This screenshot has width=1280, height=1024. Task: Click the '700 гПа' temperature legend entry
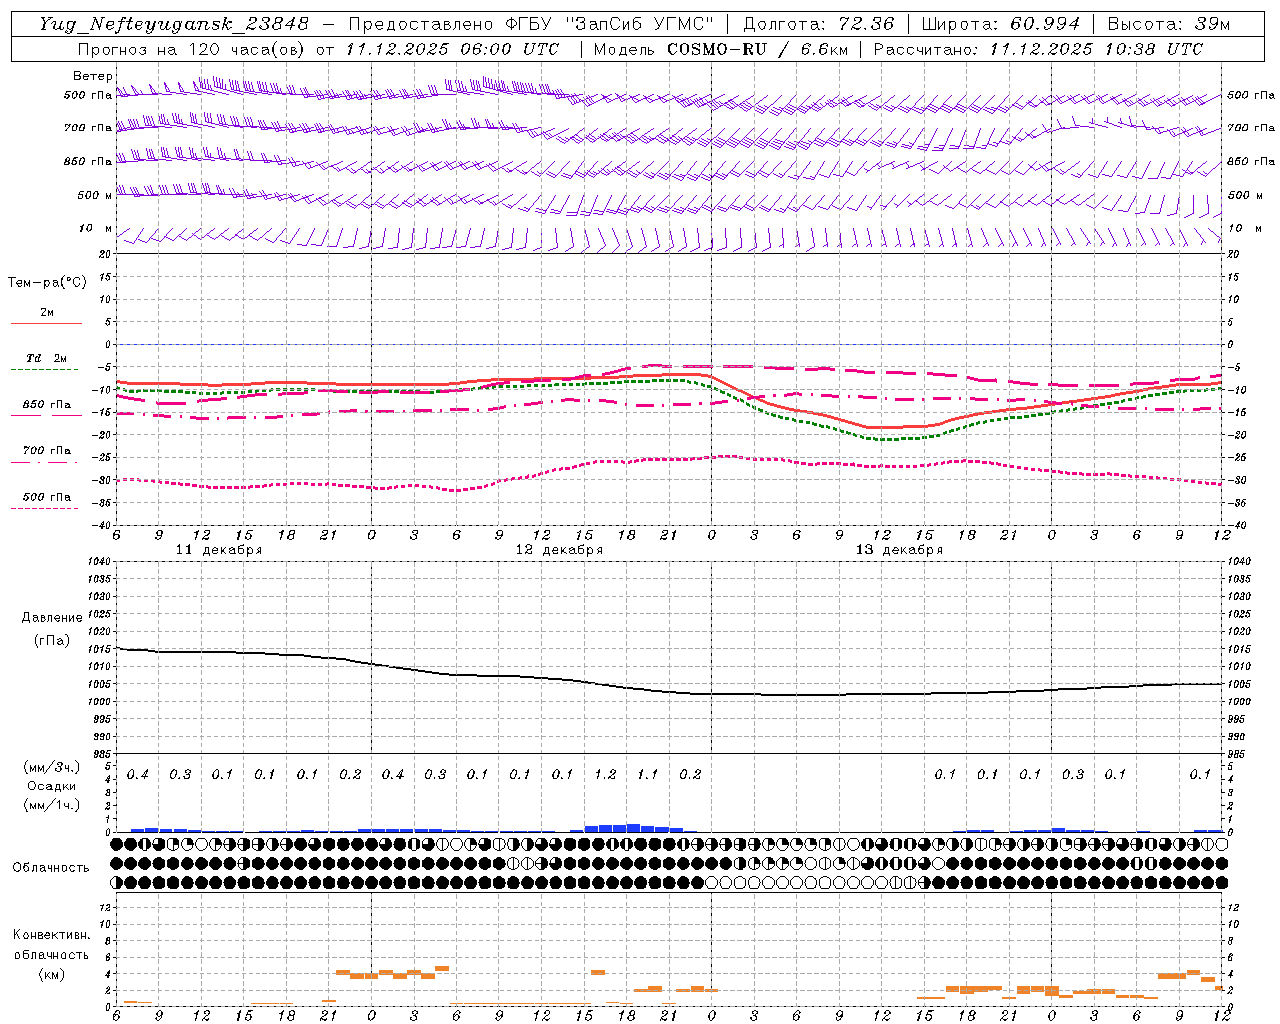click(x=47, y=451)
